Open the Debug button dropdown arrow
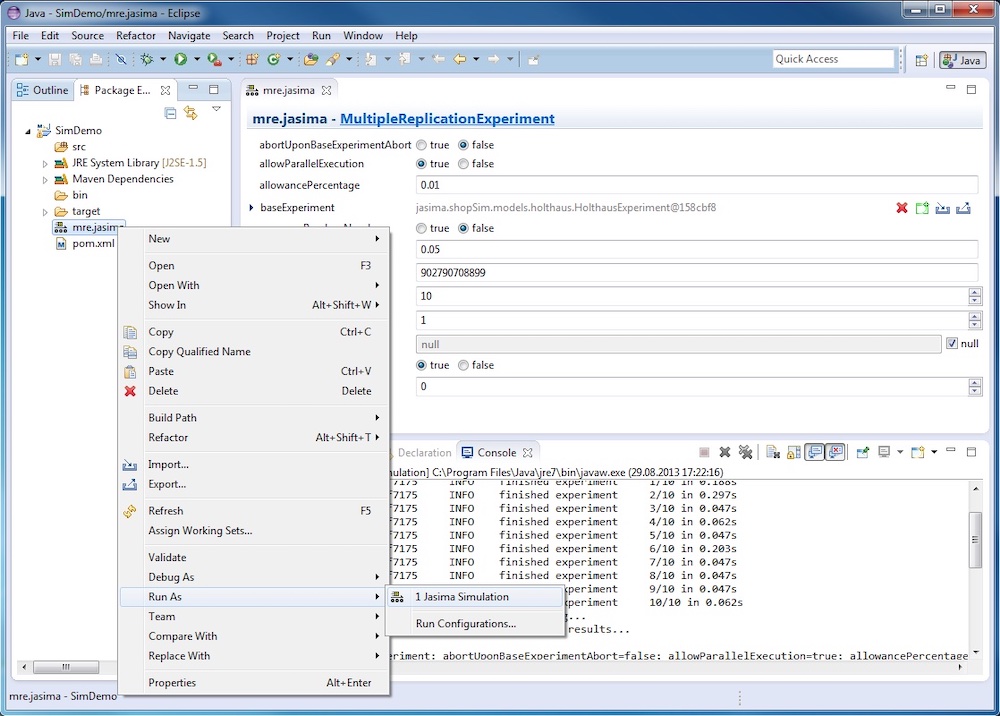Screen dimensions: 1000x716 [x=163, y=59]
